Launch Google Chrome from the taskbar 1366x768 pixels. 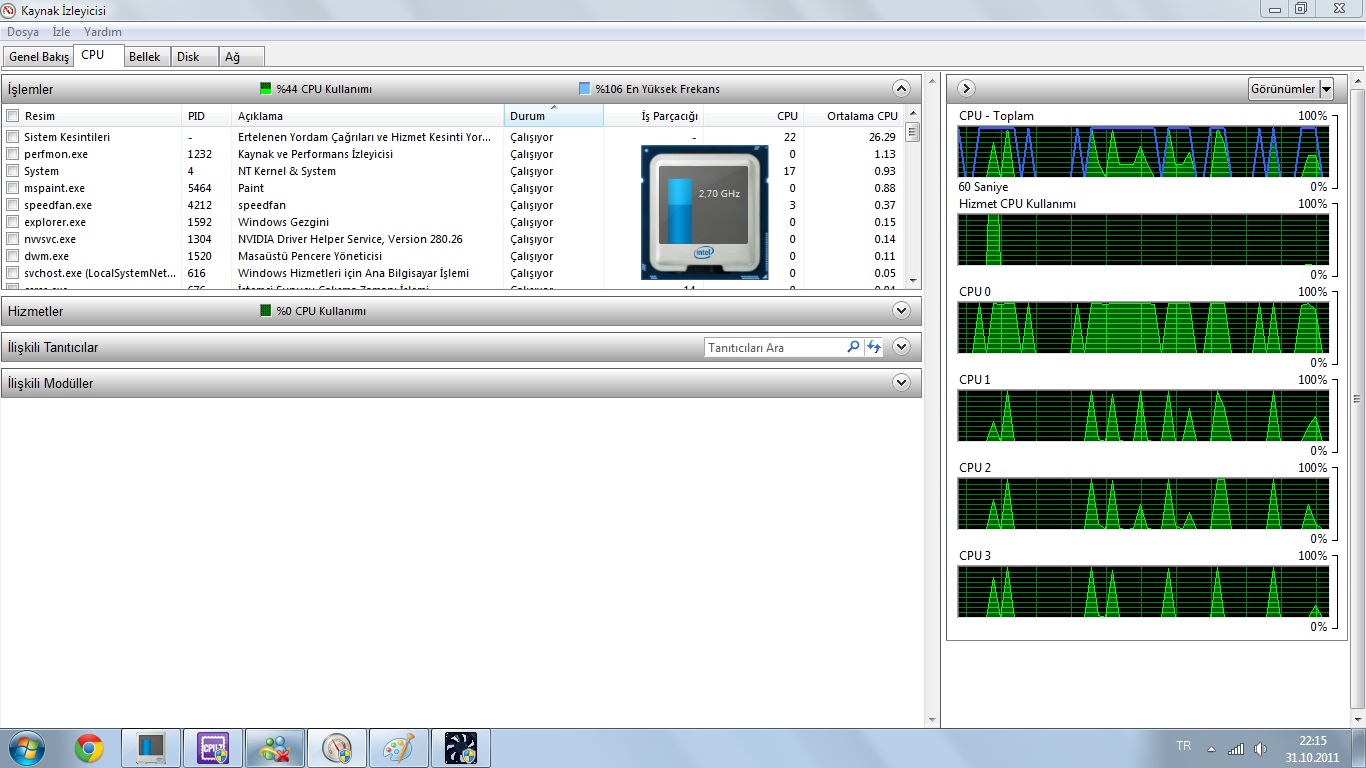89,748
